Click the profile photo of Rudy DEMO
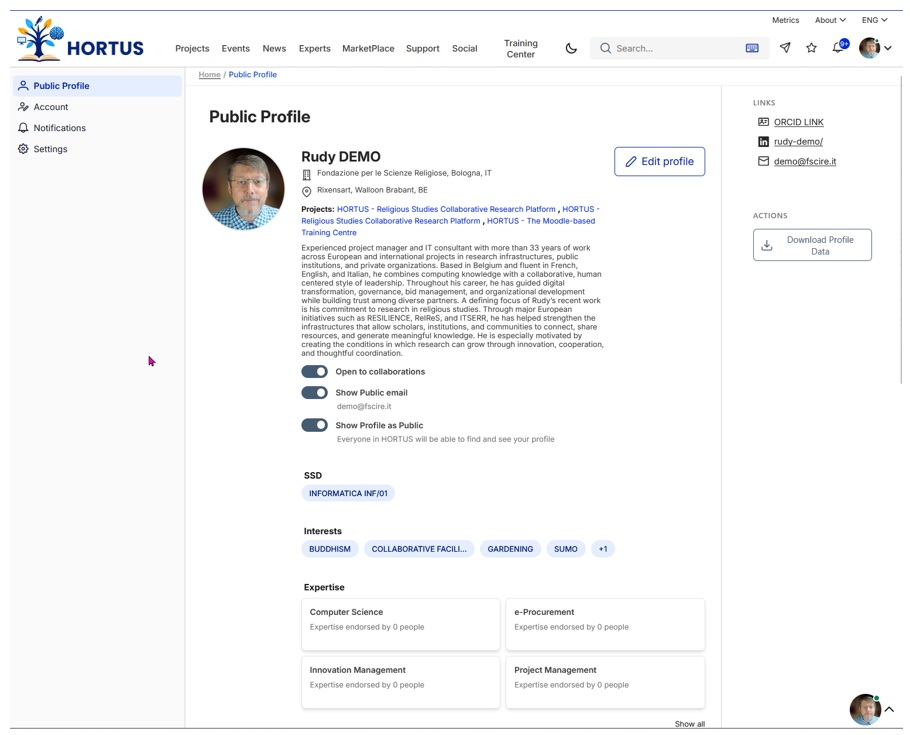The height and width of the screenshot is (735, 910). pyautogui.click(x=243, y=189)
